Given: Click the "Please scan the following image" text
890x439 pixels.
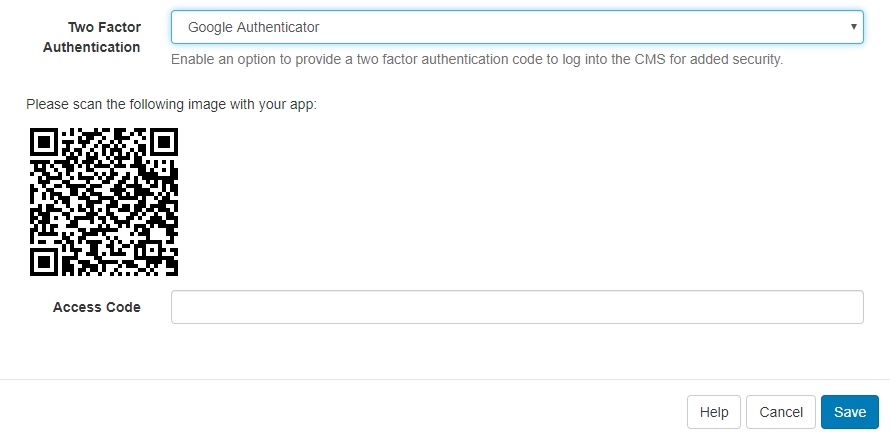Looking at the screenshot, I should (171, 103).
